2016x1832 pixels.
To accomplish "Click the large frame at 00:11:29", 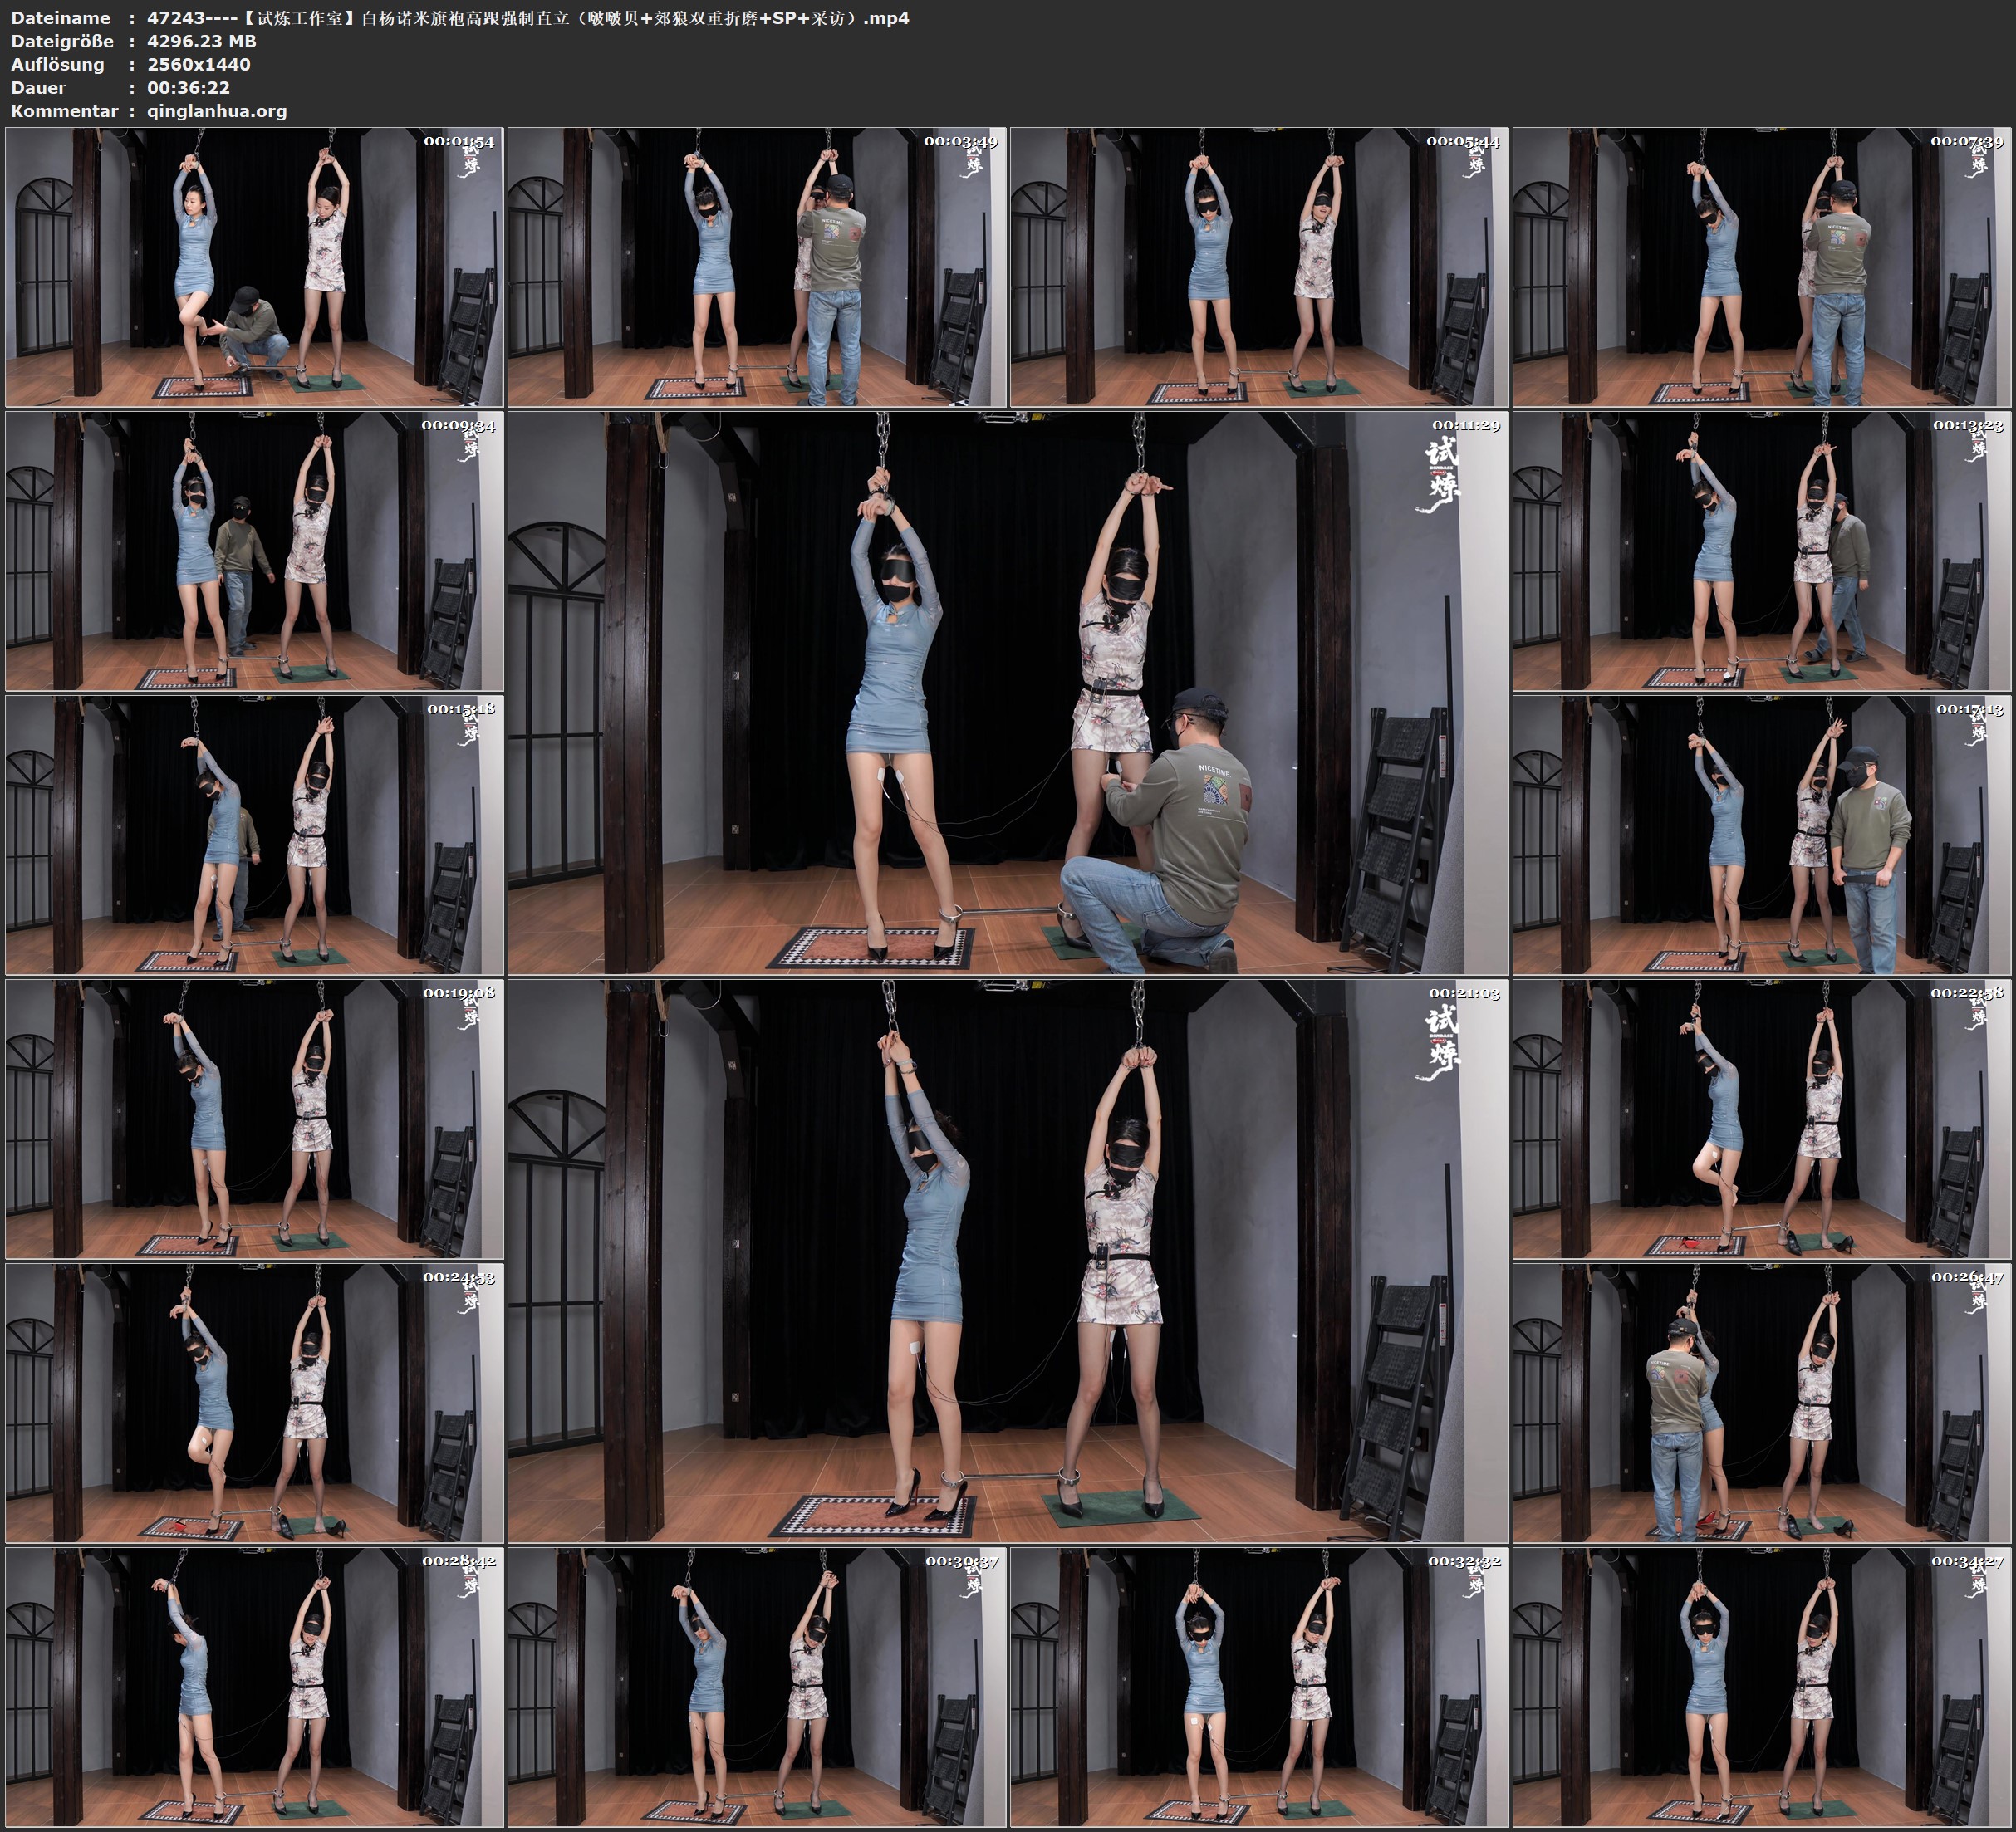I will (x=1007, y=693).
